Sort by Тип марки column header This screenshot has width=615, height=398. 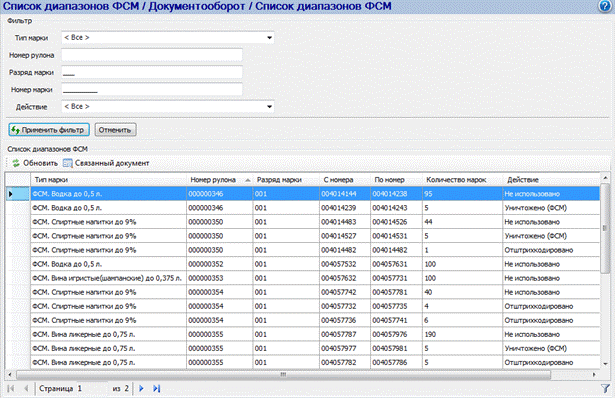tap(109, 180)
